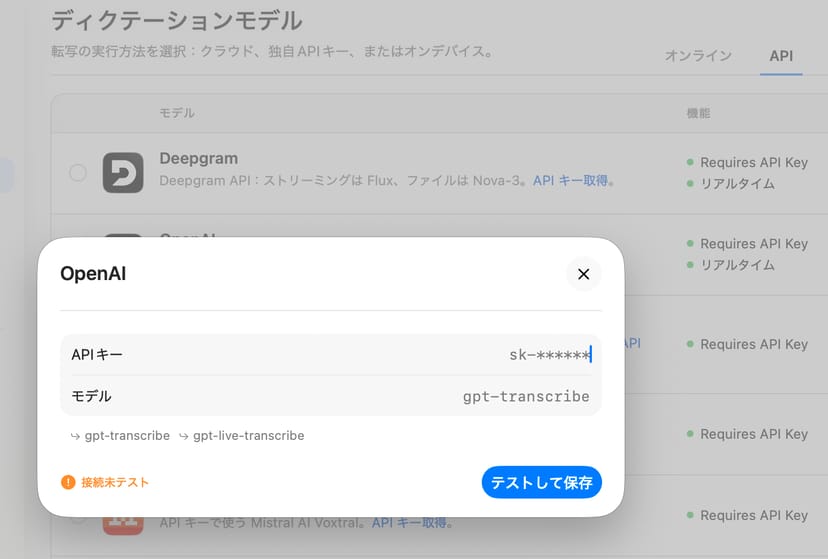Click Deepgram's Requires API Key label

(754, 163)
